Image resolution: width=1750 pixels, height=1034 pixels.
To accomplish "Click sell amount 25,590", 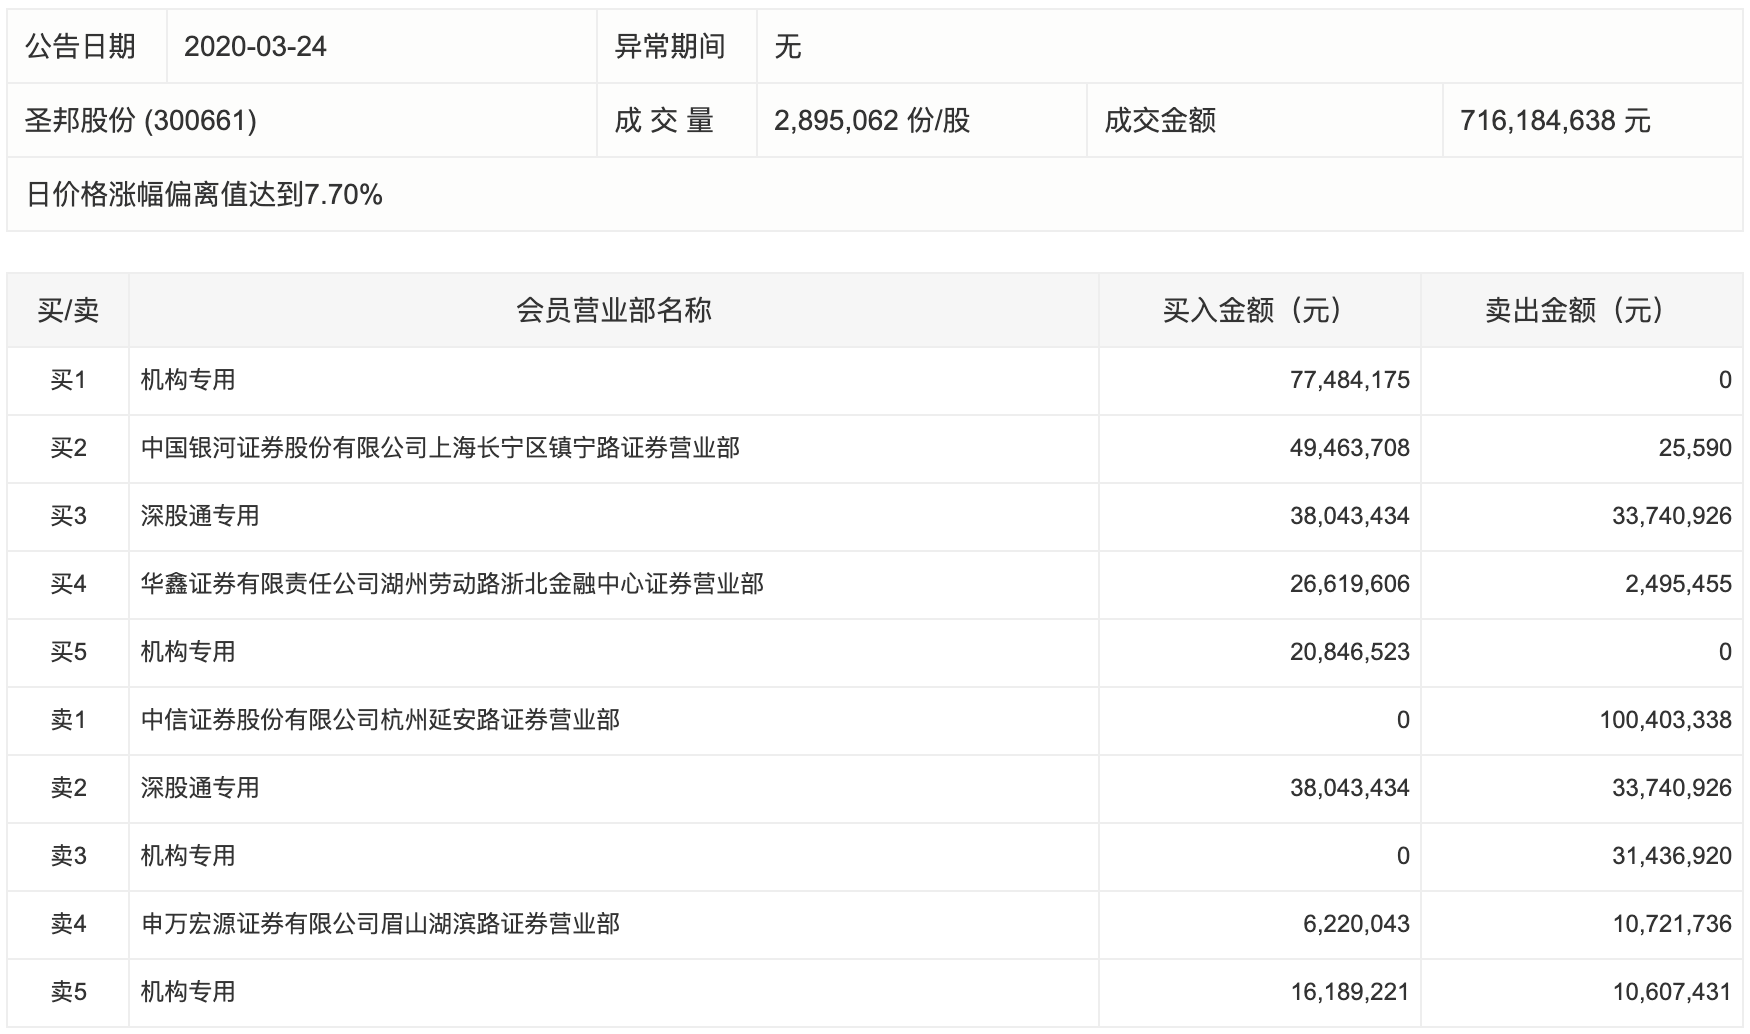I will [x=1695, y=448].
